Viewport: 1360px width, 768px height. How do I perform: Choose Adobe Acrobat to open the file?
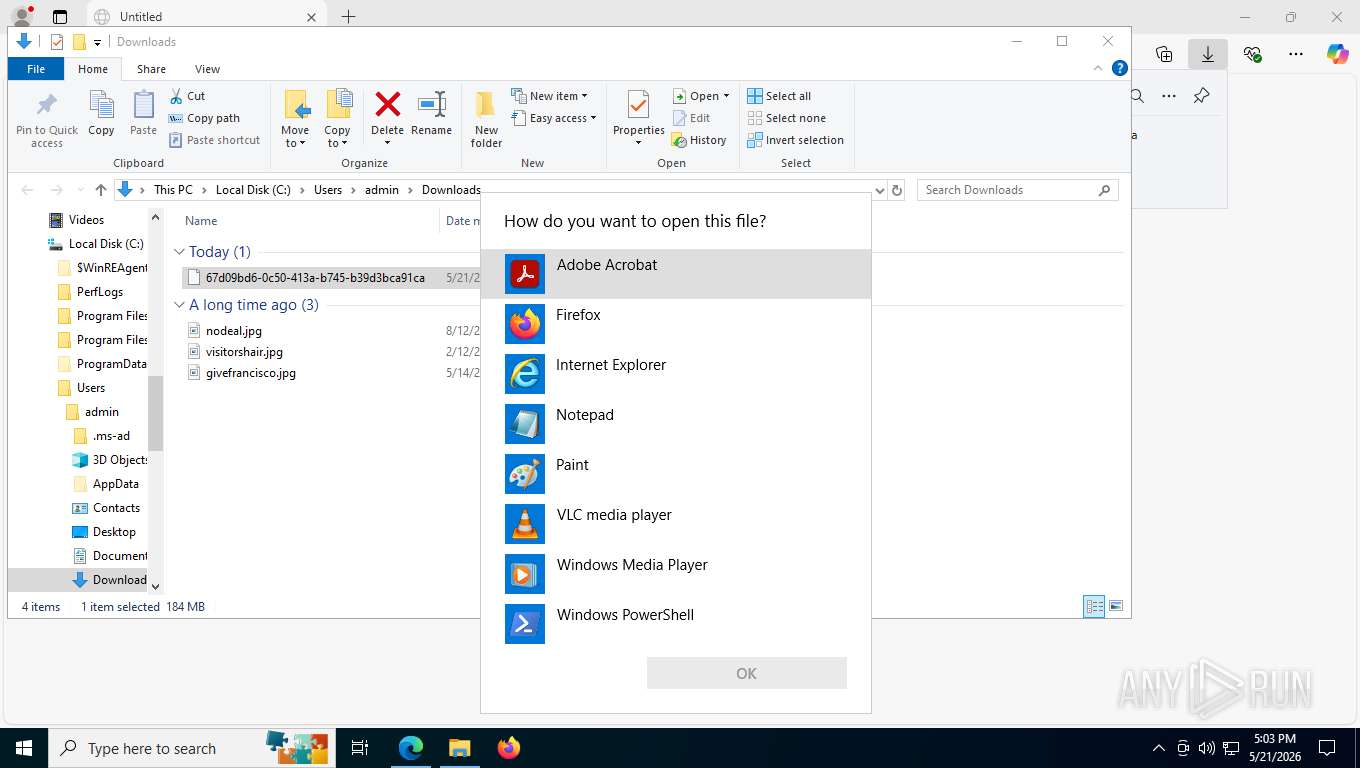(x=675, y=273)
